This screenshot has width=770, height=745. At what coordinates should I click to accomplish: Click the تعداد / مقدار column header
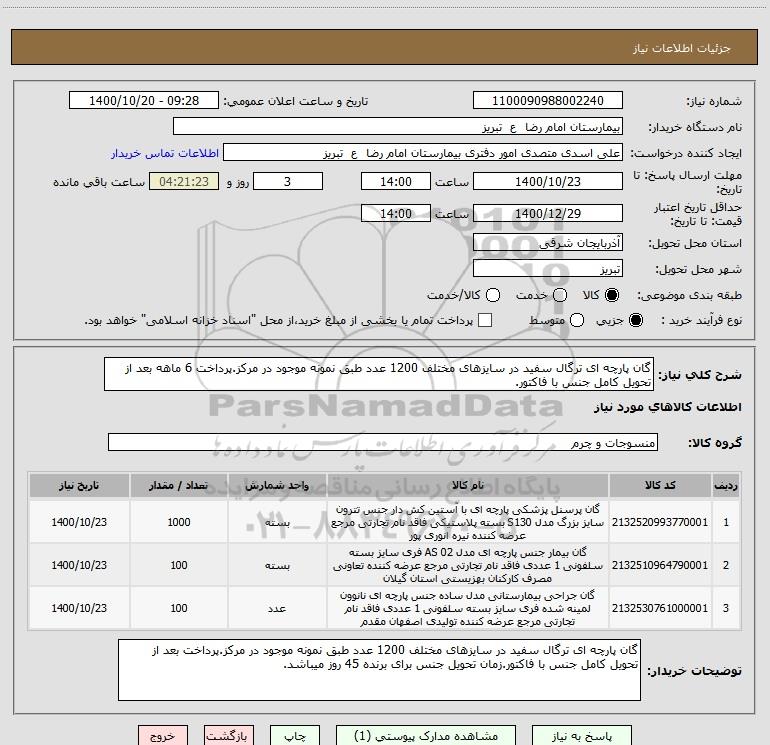coord(179,486)
